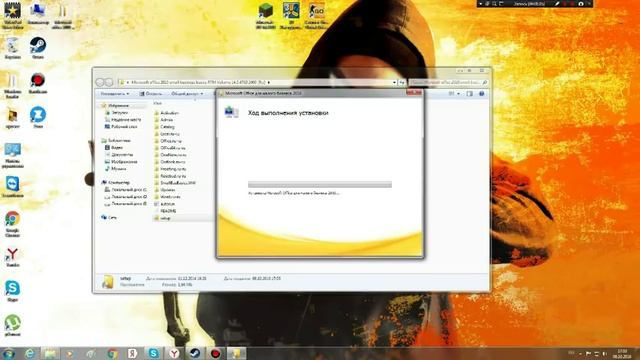Open Explorer help question-mark icon
Viewport: 640px width, 360px height.
coord(482,94)
